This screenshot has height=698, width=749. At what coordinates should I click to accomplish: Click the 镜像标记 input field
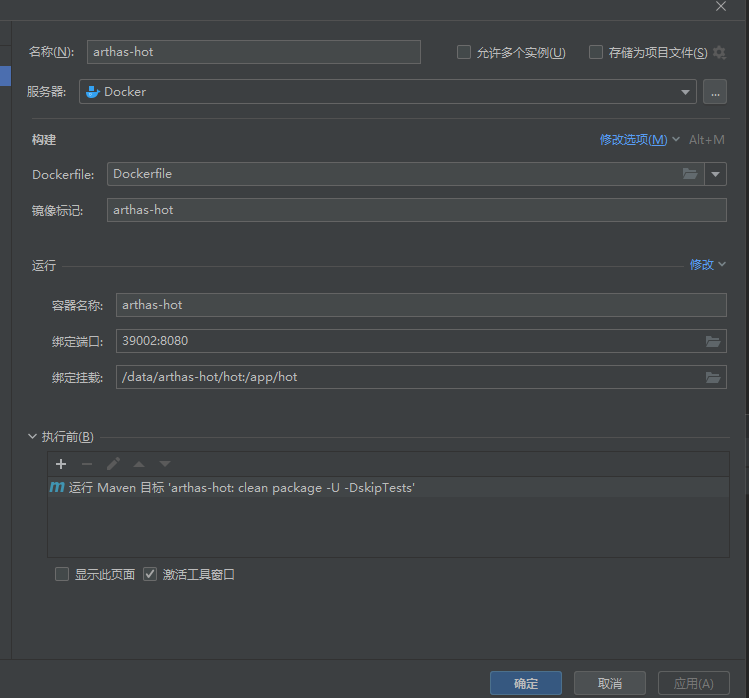pyautogui.click(x=417, y=210)
